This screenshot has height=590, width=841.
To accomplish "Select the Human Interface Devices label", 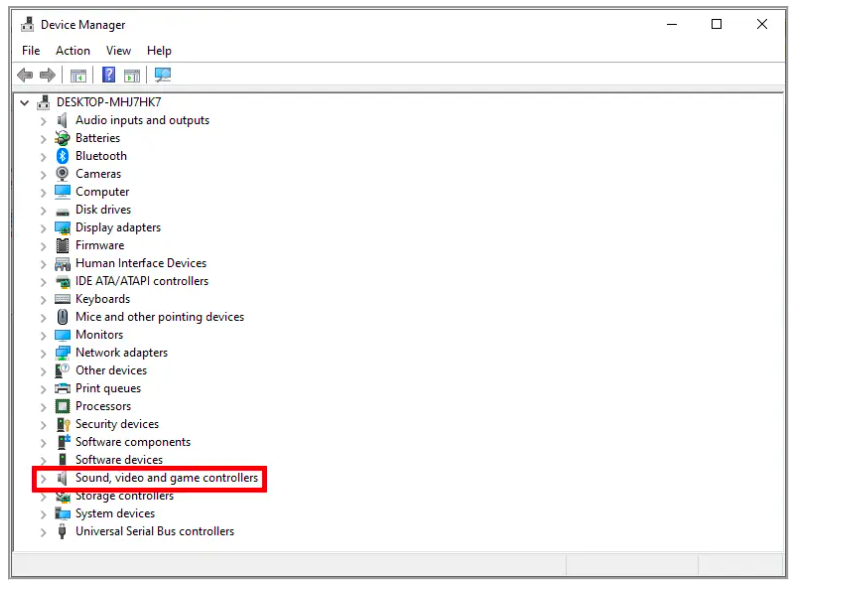I will 141,263.
